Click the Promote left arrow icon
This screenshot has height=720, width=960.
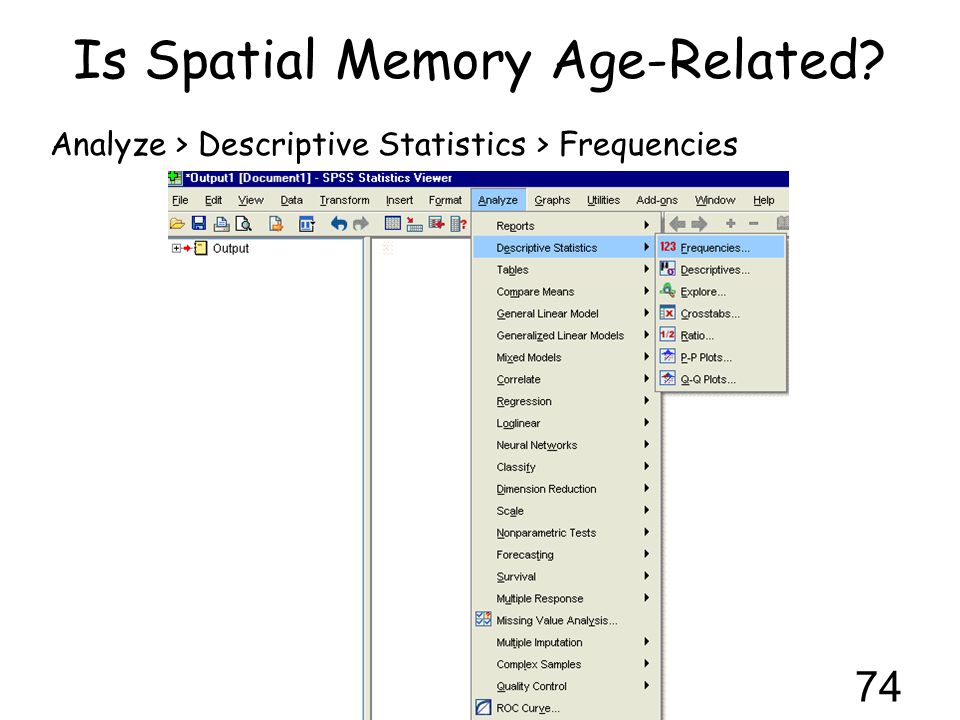coord(677,224)
